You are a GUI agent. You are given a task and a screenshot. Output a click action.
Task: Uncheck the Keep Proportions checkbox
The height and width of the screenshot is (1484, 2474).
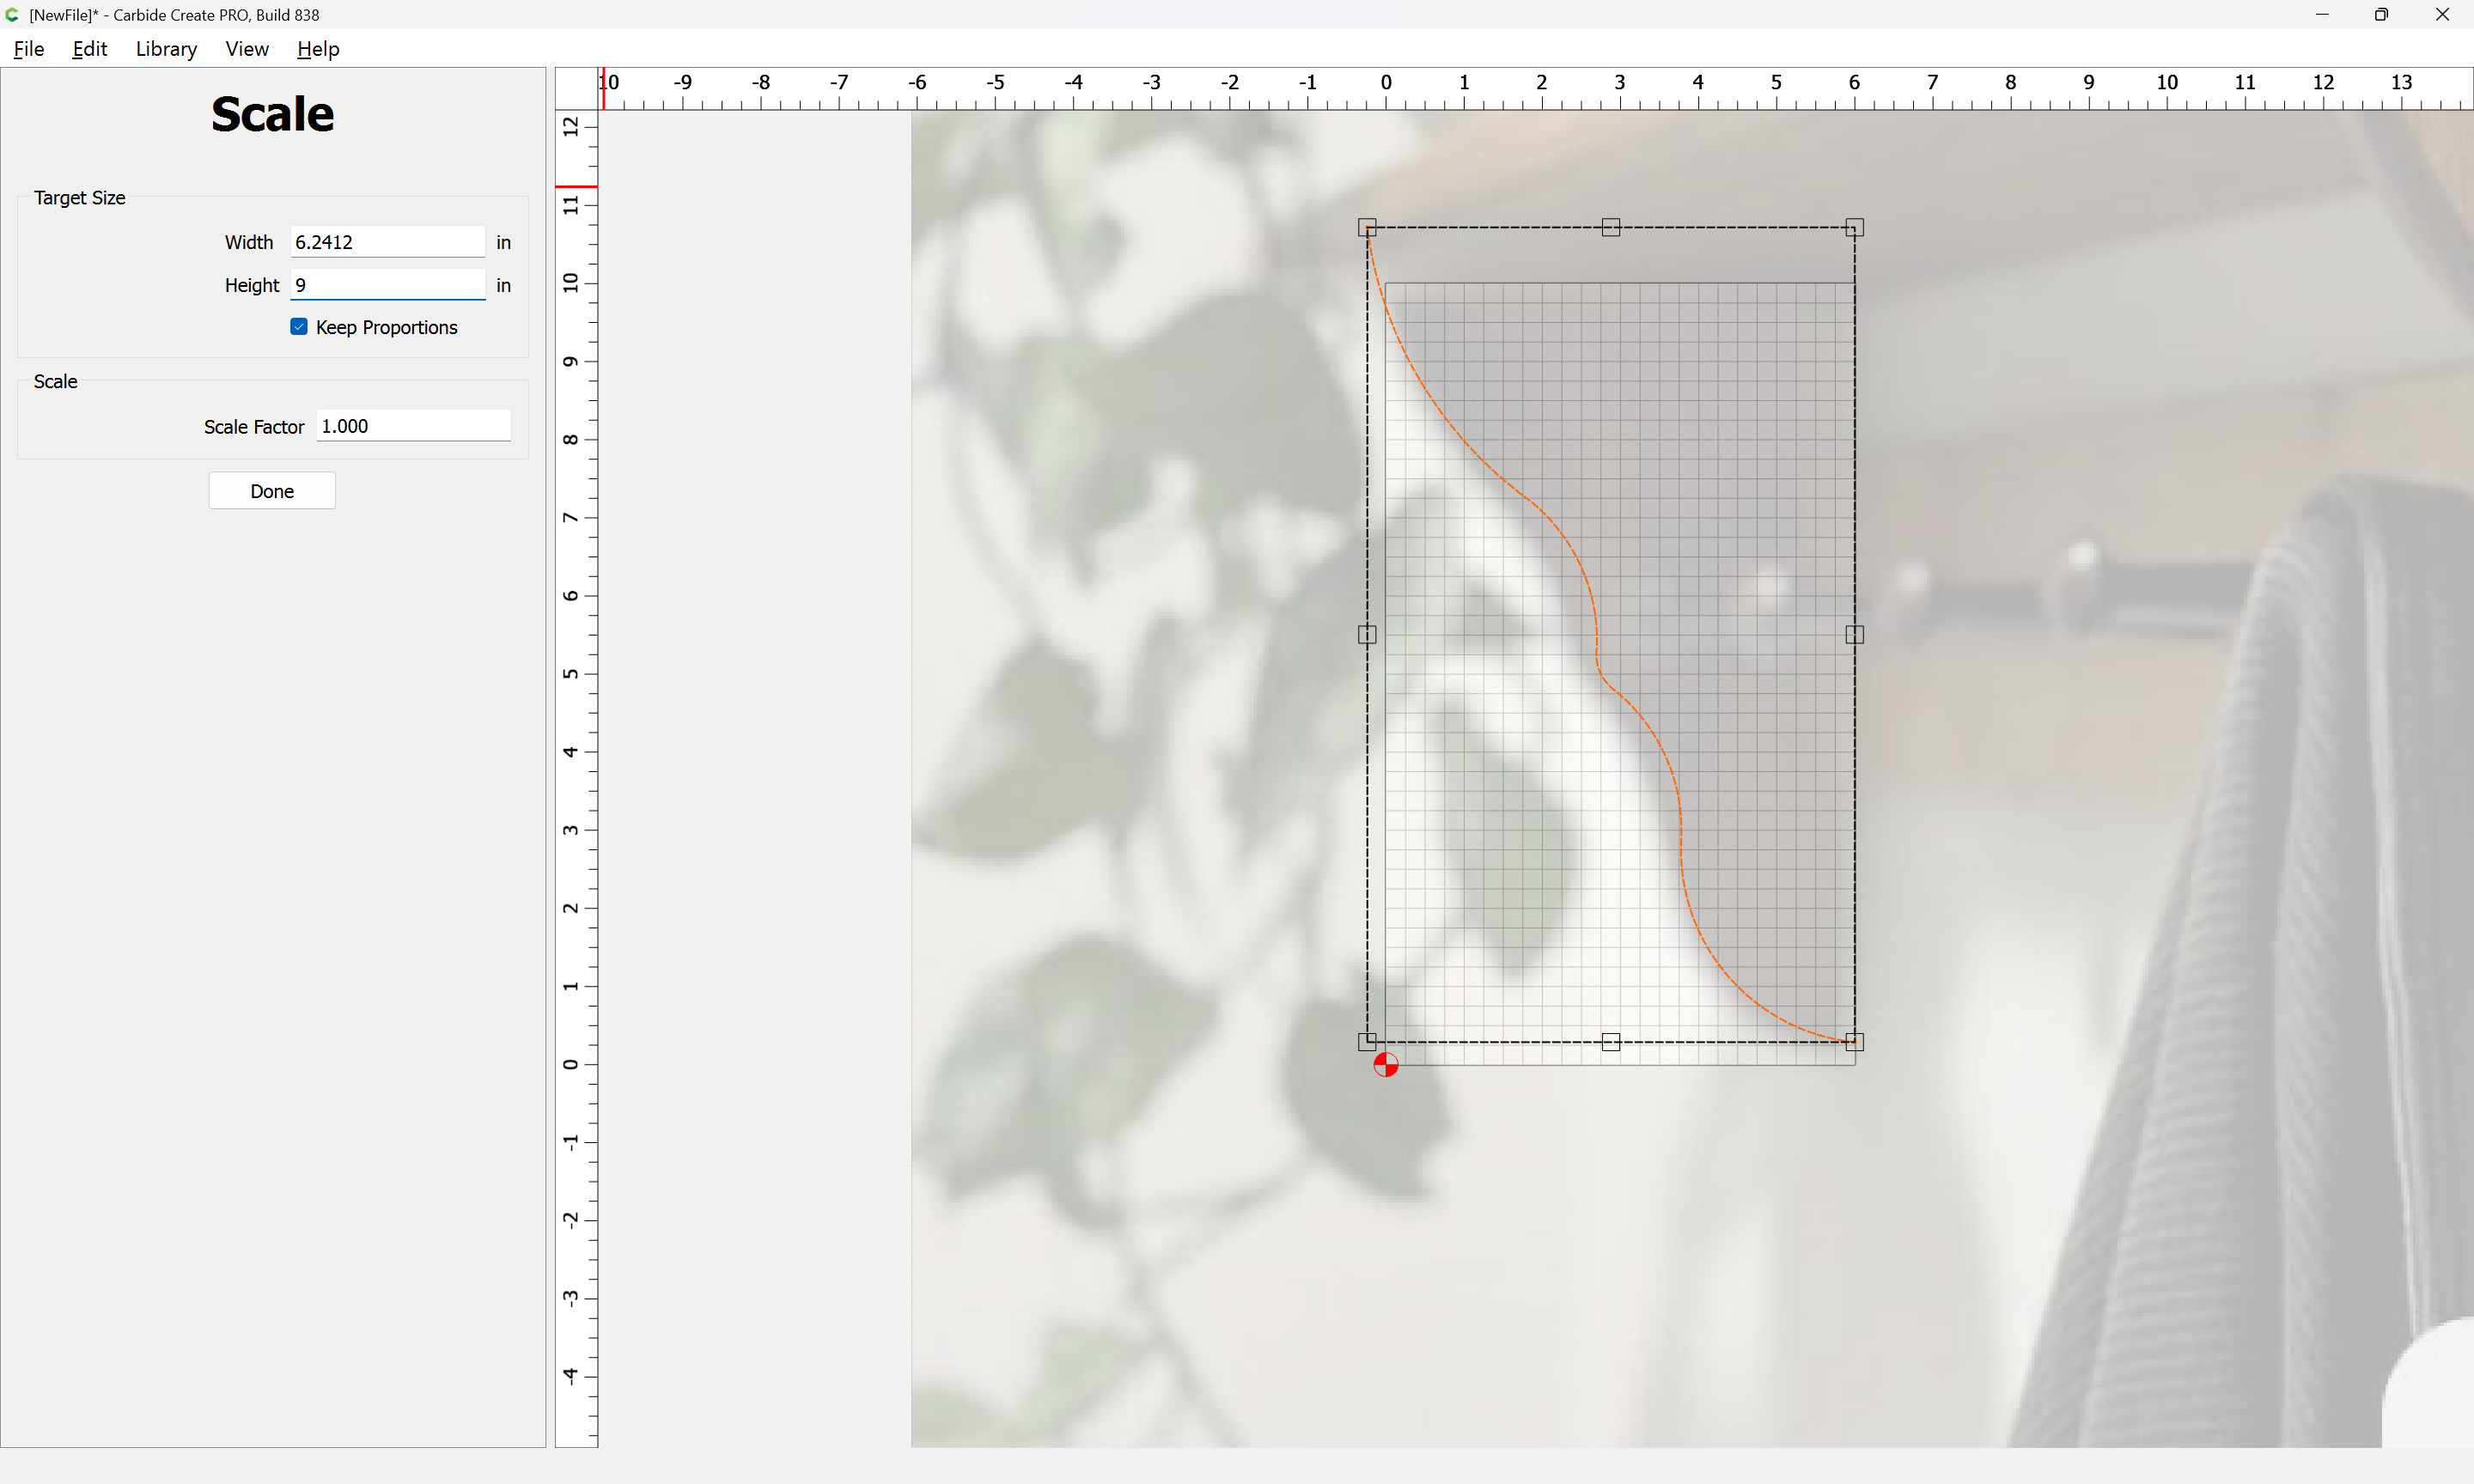tap(299, 327)
